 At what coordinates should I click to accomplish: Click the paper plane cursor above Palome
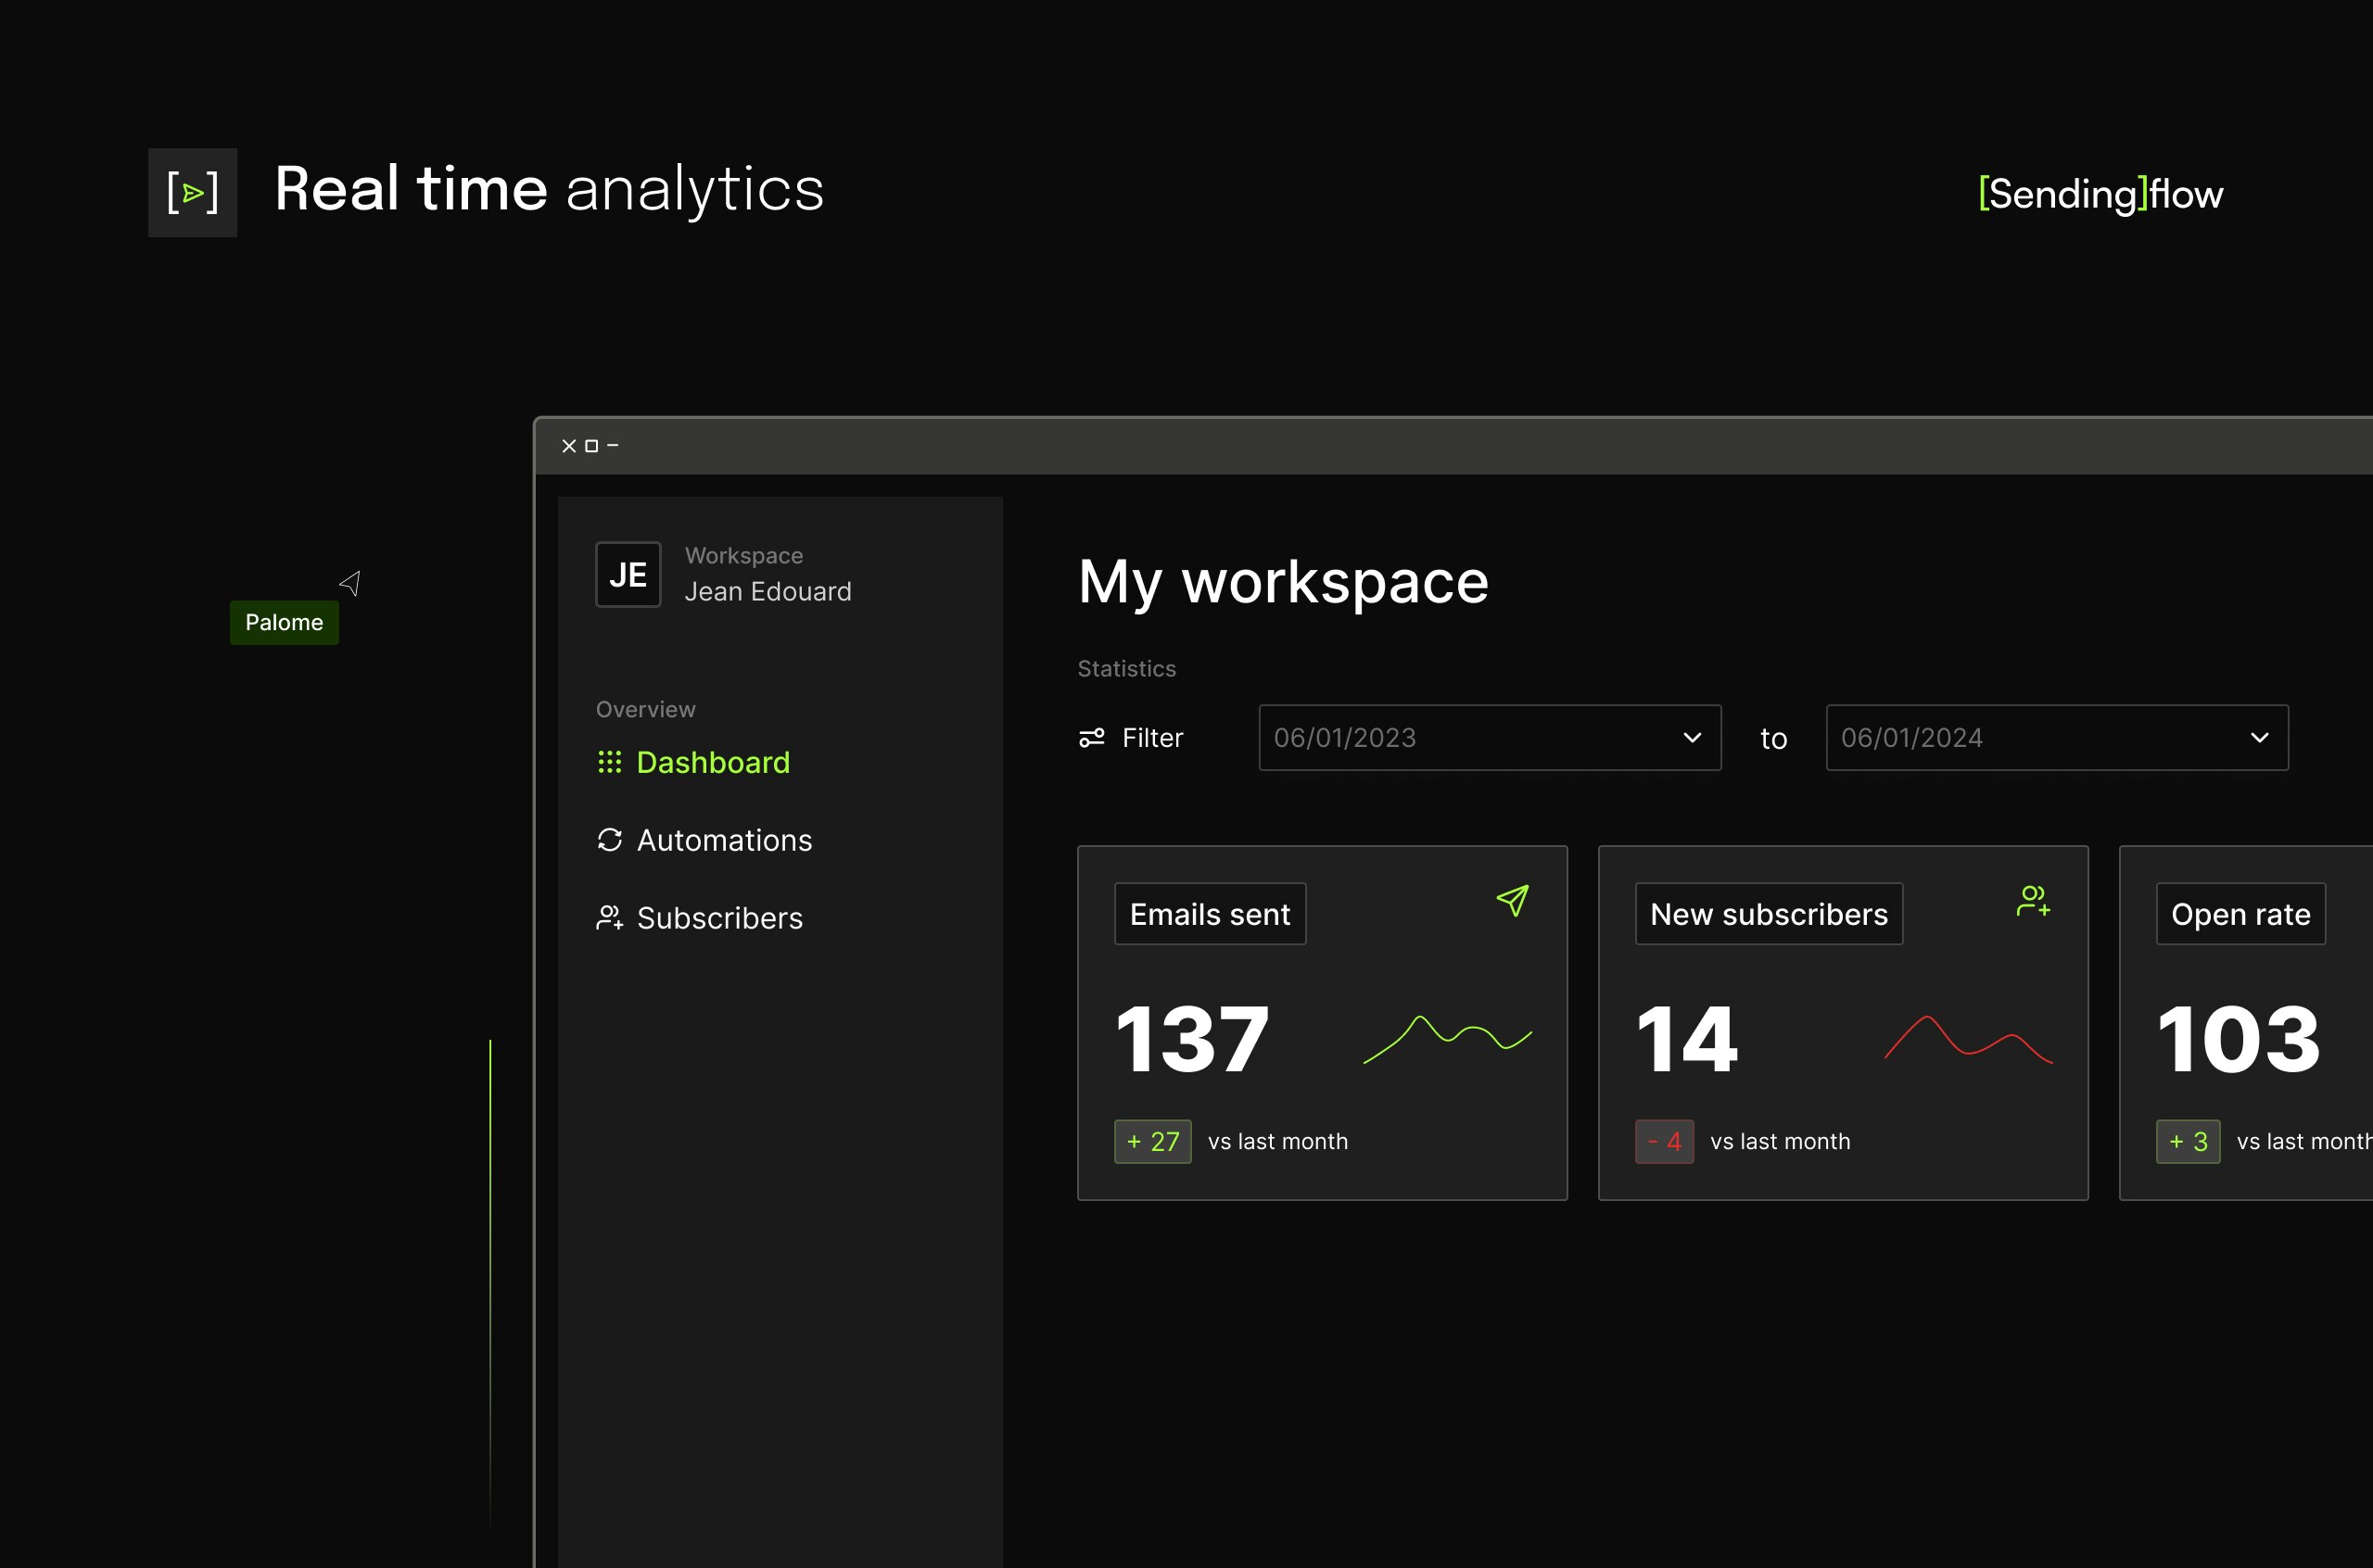(x=351, y=582)
